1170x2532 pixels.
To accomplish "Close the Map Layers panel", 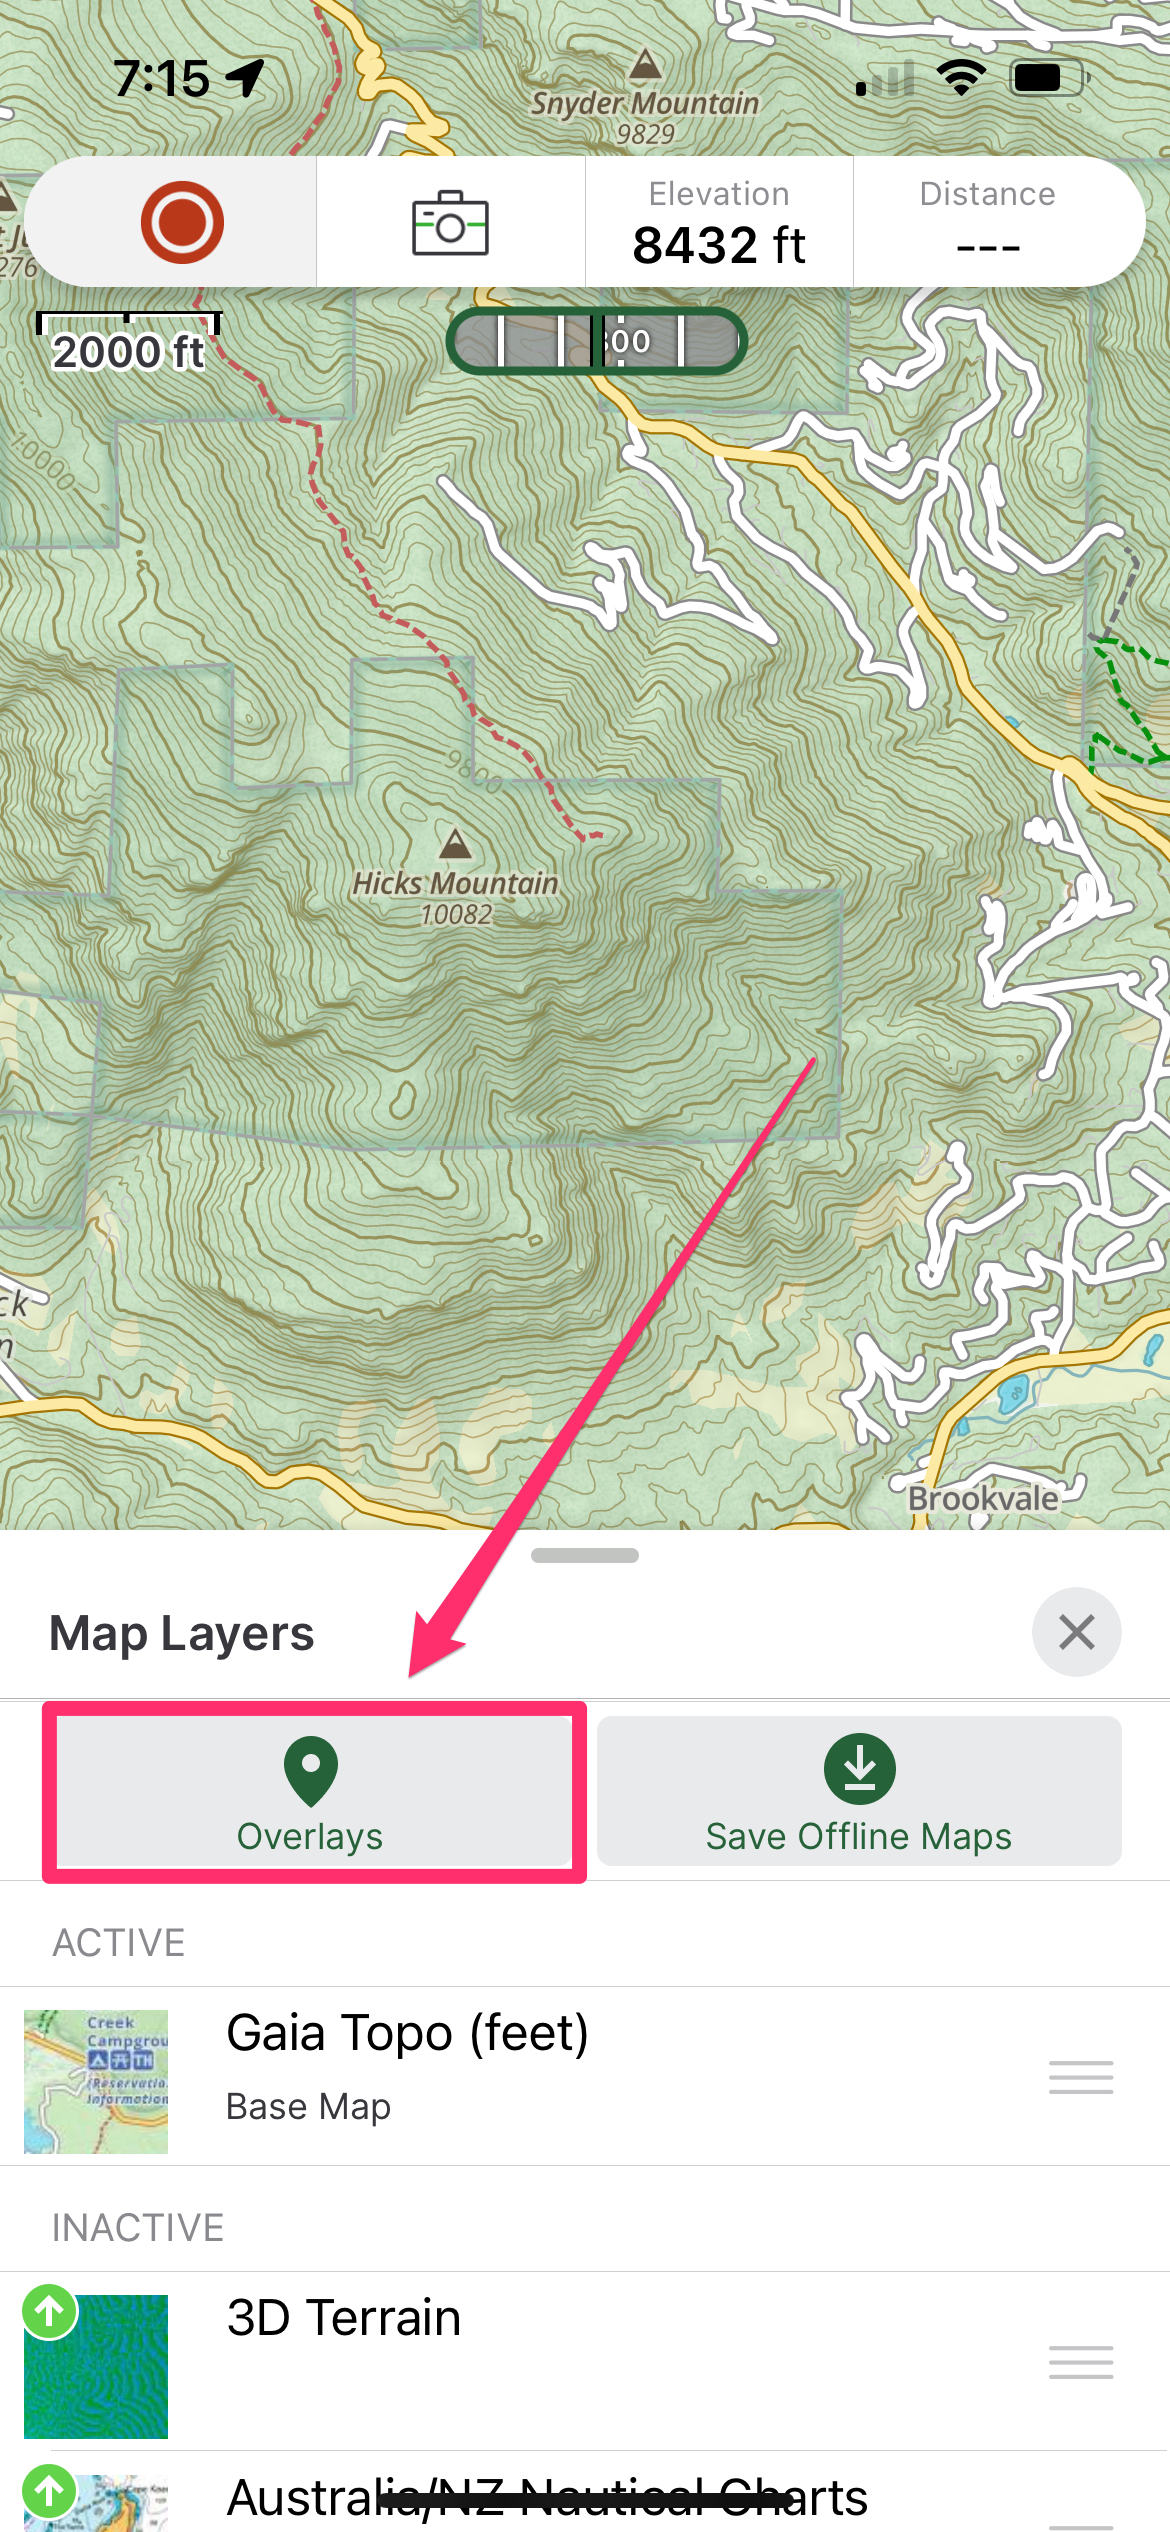I will (x=1077, y=1632).
